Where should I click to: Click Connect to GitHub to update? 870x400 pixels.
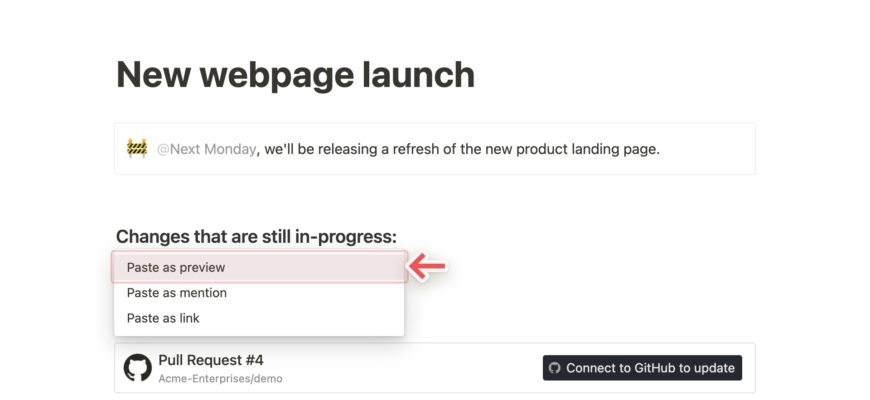642,368
